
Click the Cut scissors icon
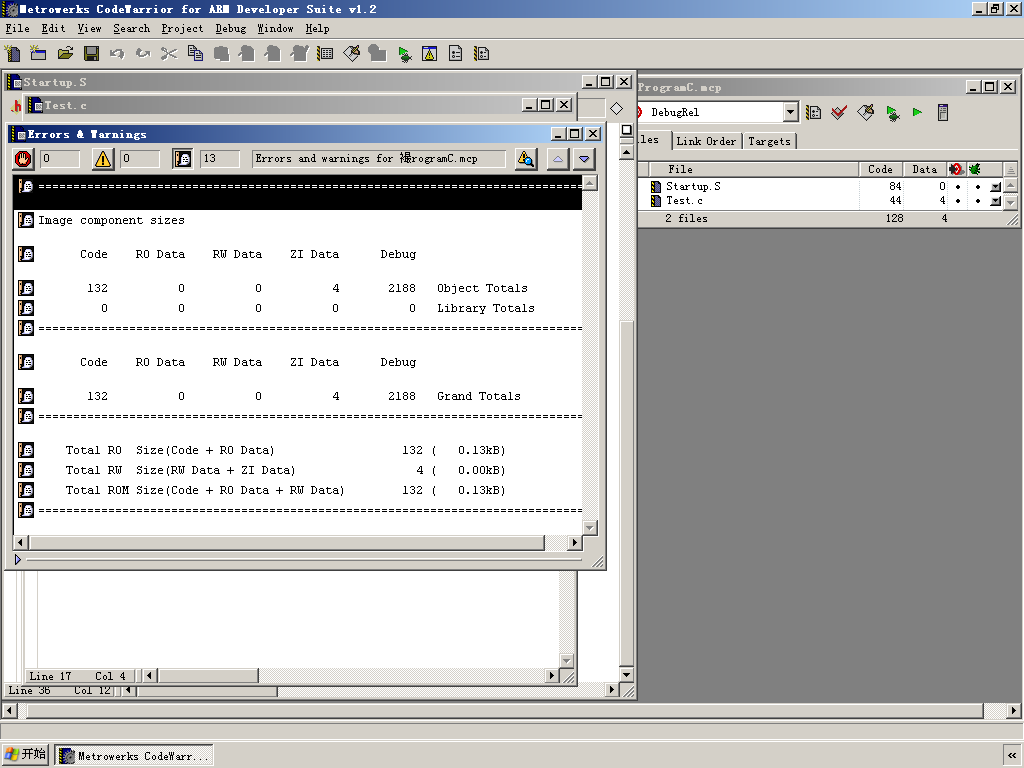[169, 54]
